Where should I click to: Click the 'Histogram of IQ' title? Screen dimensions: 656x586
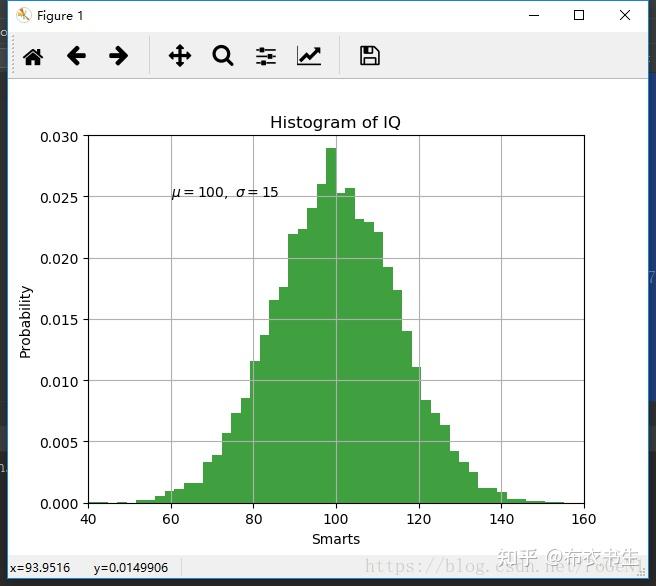[x=335, y=123]
